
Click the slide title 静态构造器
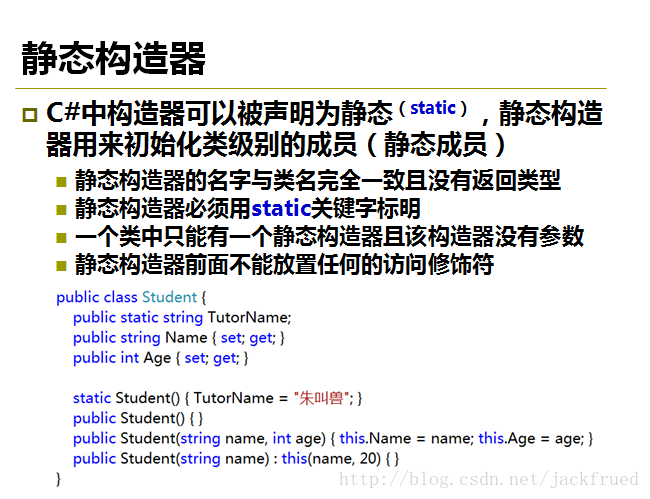tap(113, 58)
